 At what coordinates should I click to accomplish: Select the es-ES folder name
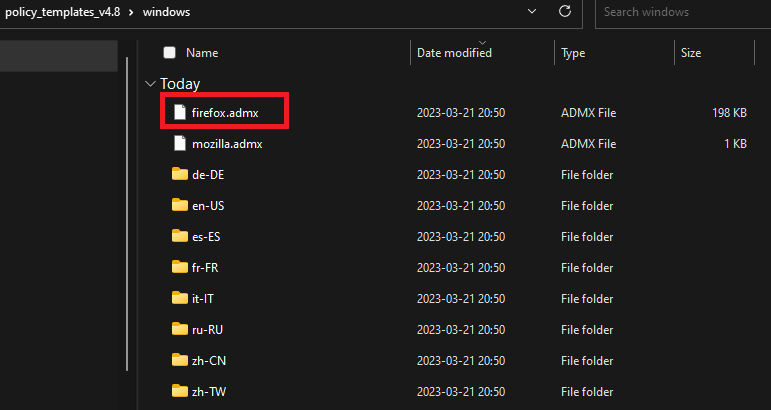tap(206, 236)
